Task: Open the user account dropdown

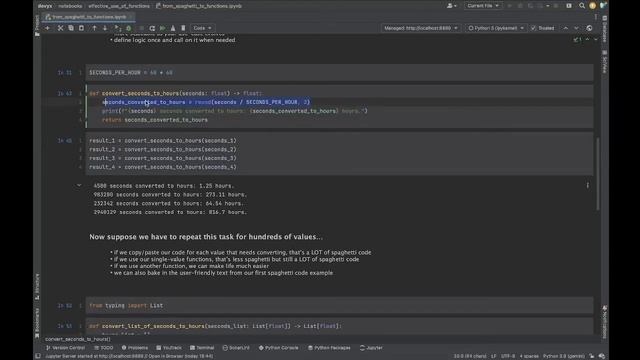Action: coord(451,6)
